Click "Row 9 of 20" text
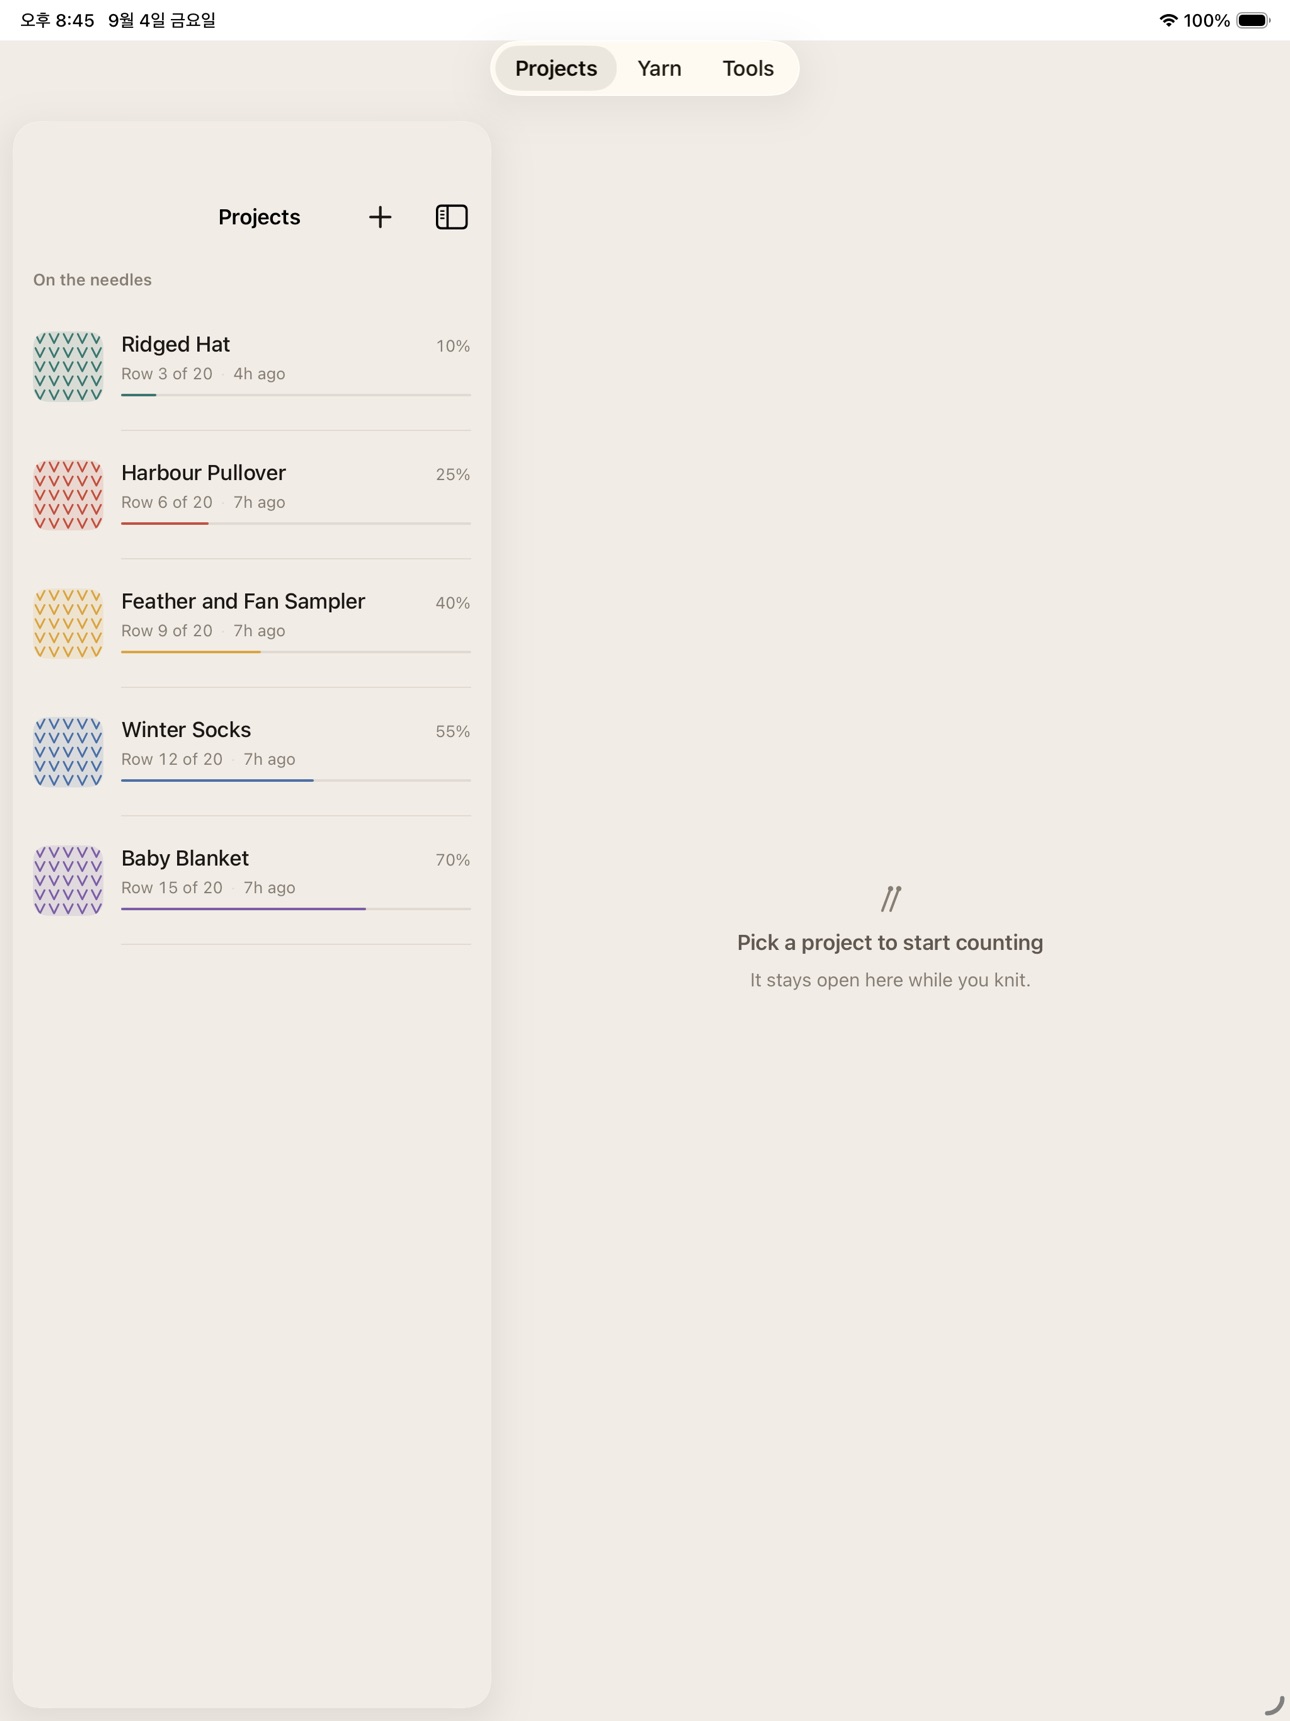This screenshot has height=1721, width=1290. pos(167,631)
